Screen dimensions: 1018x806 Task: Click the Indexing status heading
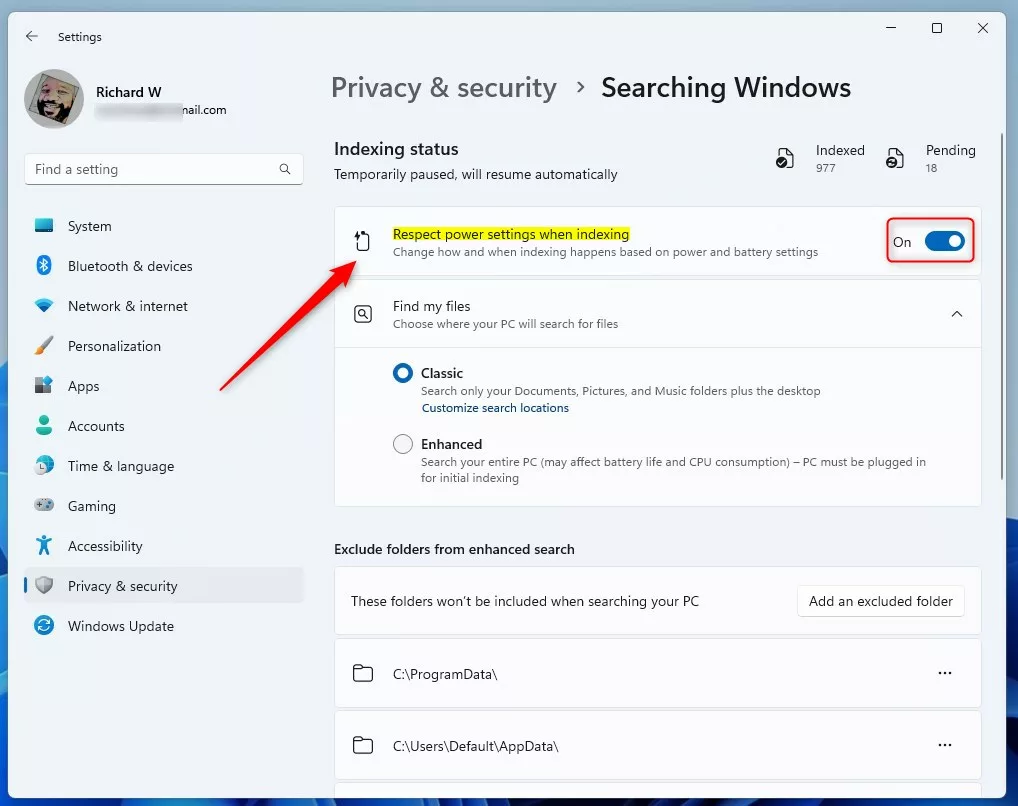coord(396,149)
